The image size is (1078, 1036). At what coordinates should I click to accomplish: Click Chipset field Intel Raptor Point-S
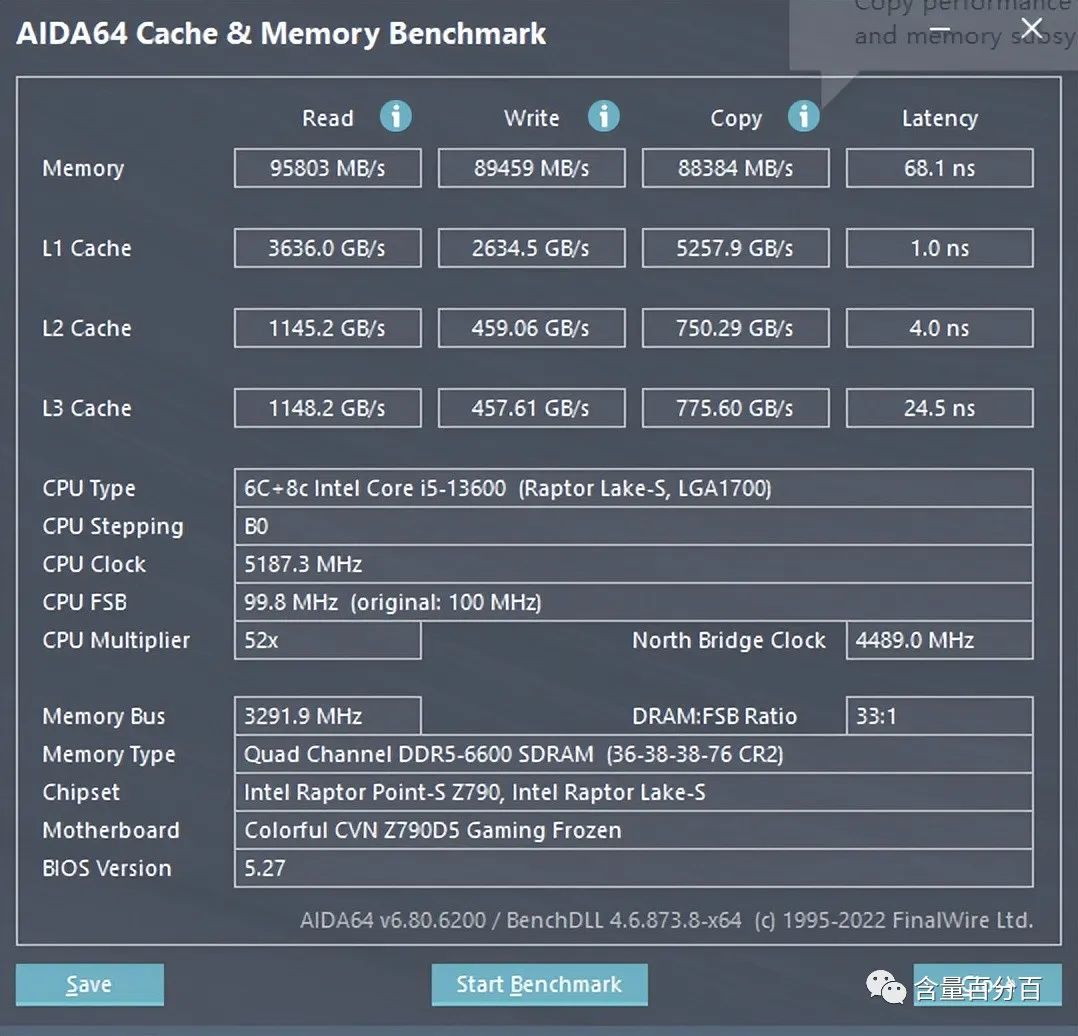click(x=634, y=792)
